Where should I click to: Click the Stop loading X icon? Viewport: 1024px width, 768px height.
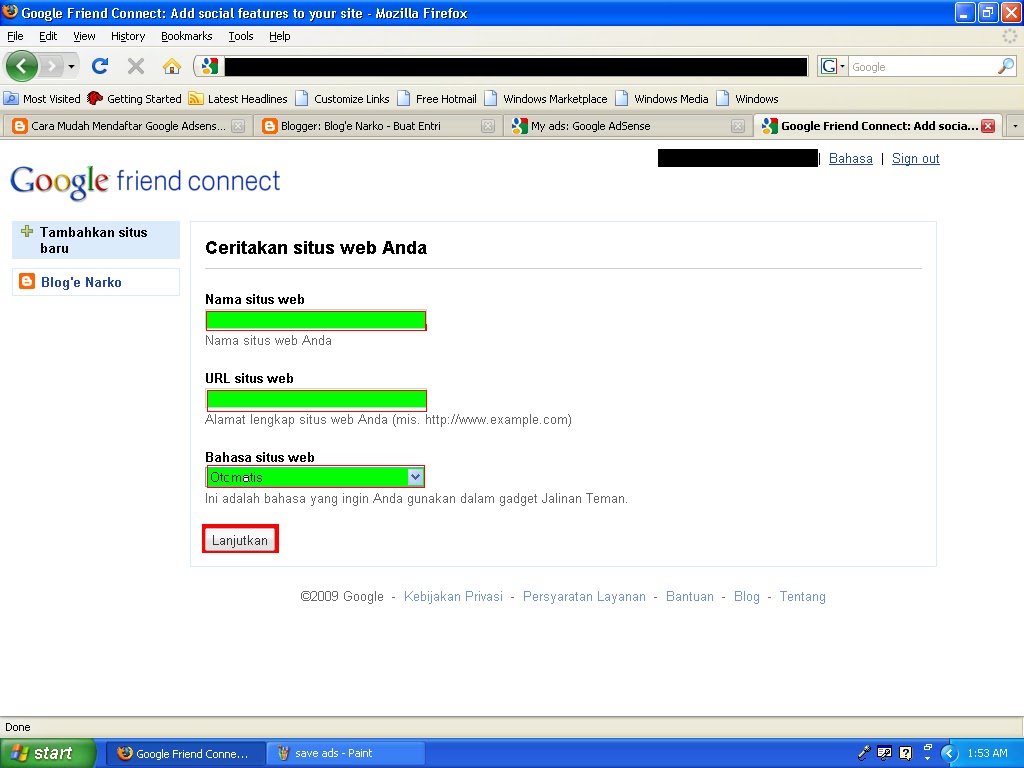tap(136, 66)
